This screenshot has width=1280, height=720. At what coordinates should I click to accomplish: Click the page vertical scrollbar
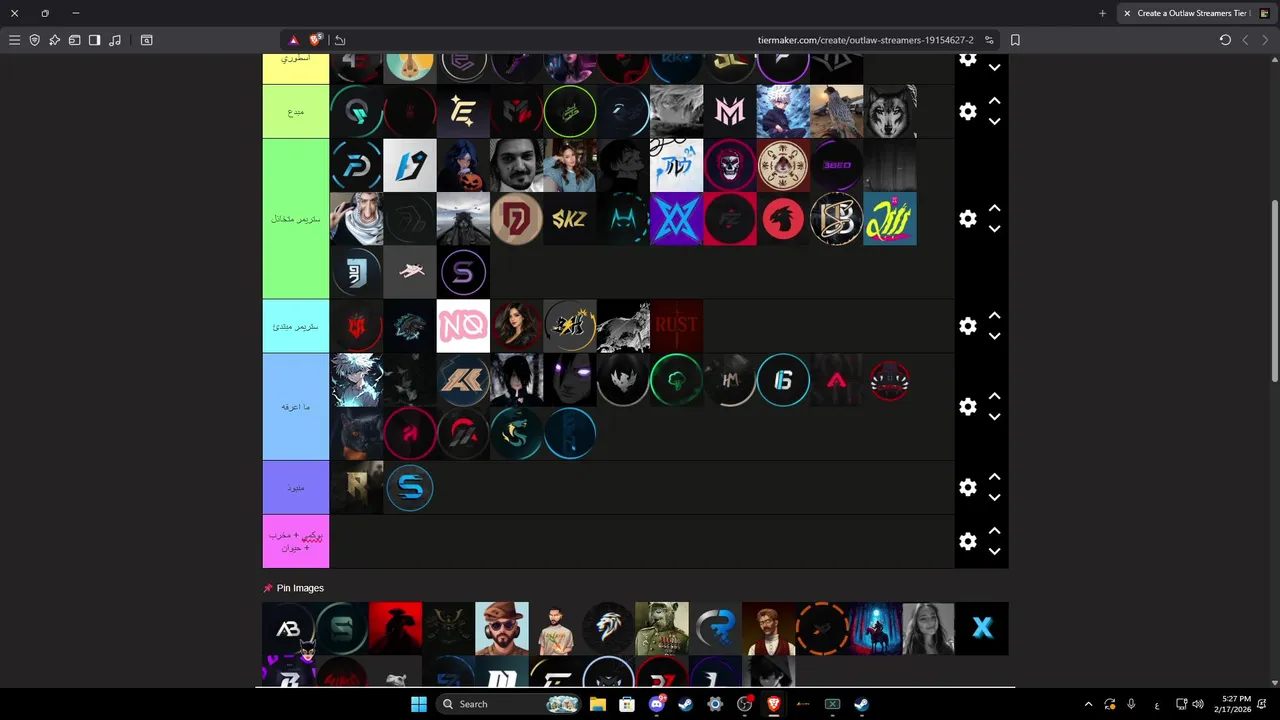pyautogui.click(x=1274, y=290)
